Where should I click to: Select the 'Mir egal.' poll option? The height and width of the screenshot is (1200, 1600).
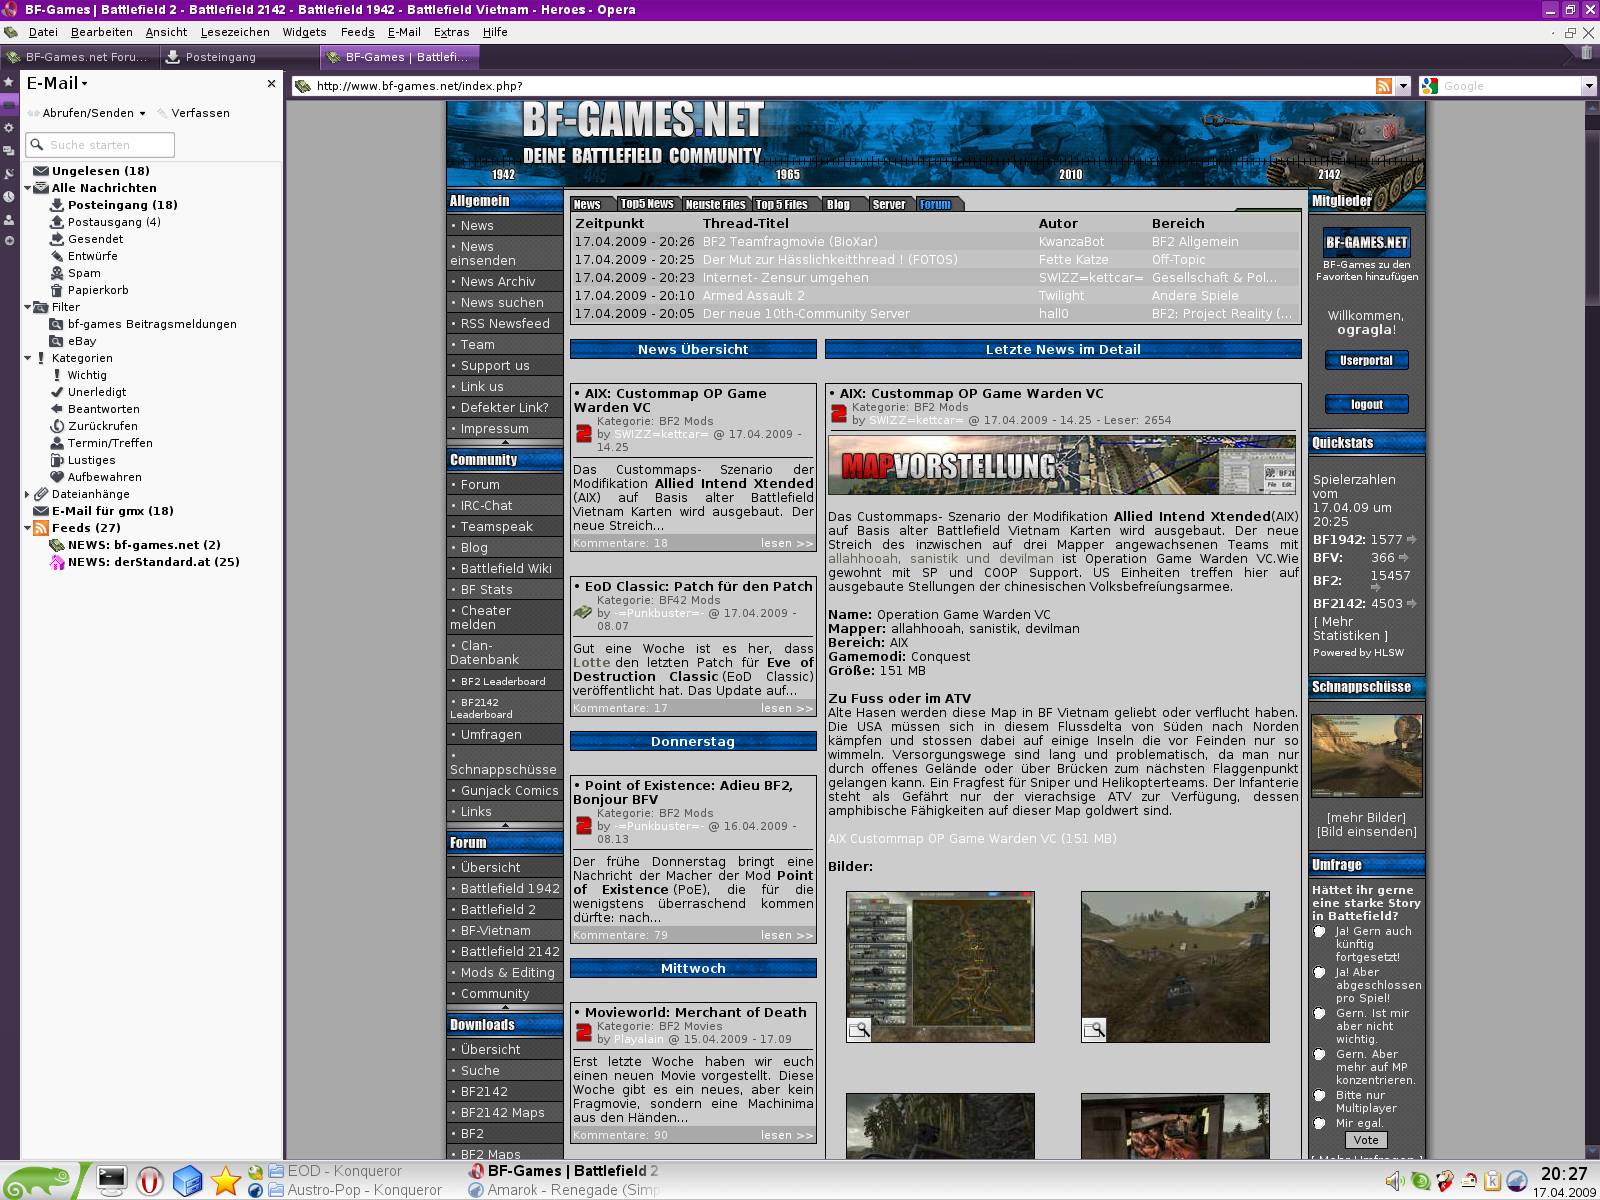click(1320, 1123)
